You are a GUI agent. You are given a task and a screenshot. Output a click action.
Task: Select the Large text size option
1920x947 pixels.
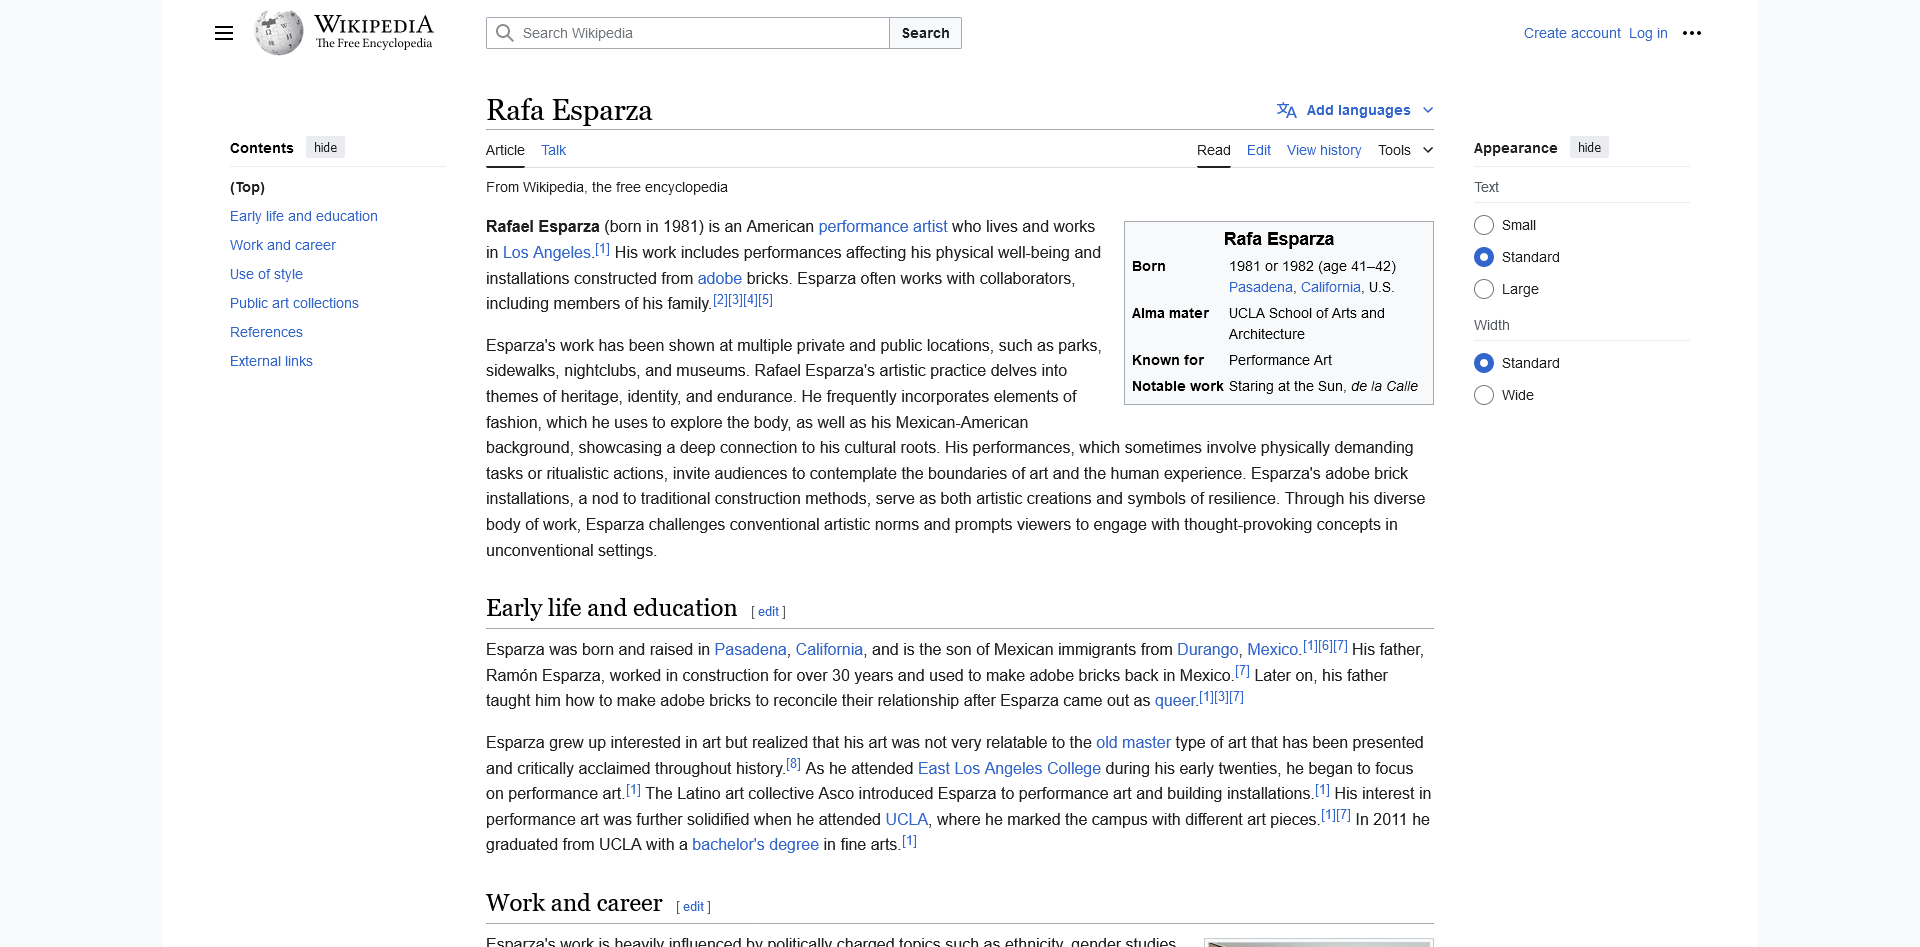1484,289
